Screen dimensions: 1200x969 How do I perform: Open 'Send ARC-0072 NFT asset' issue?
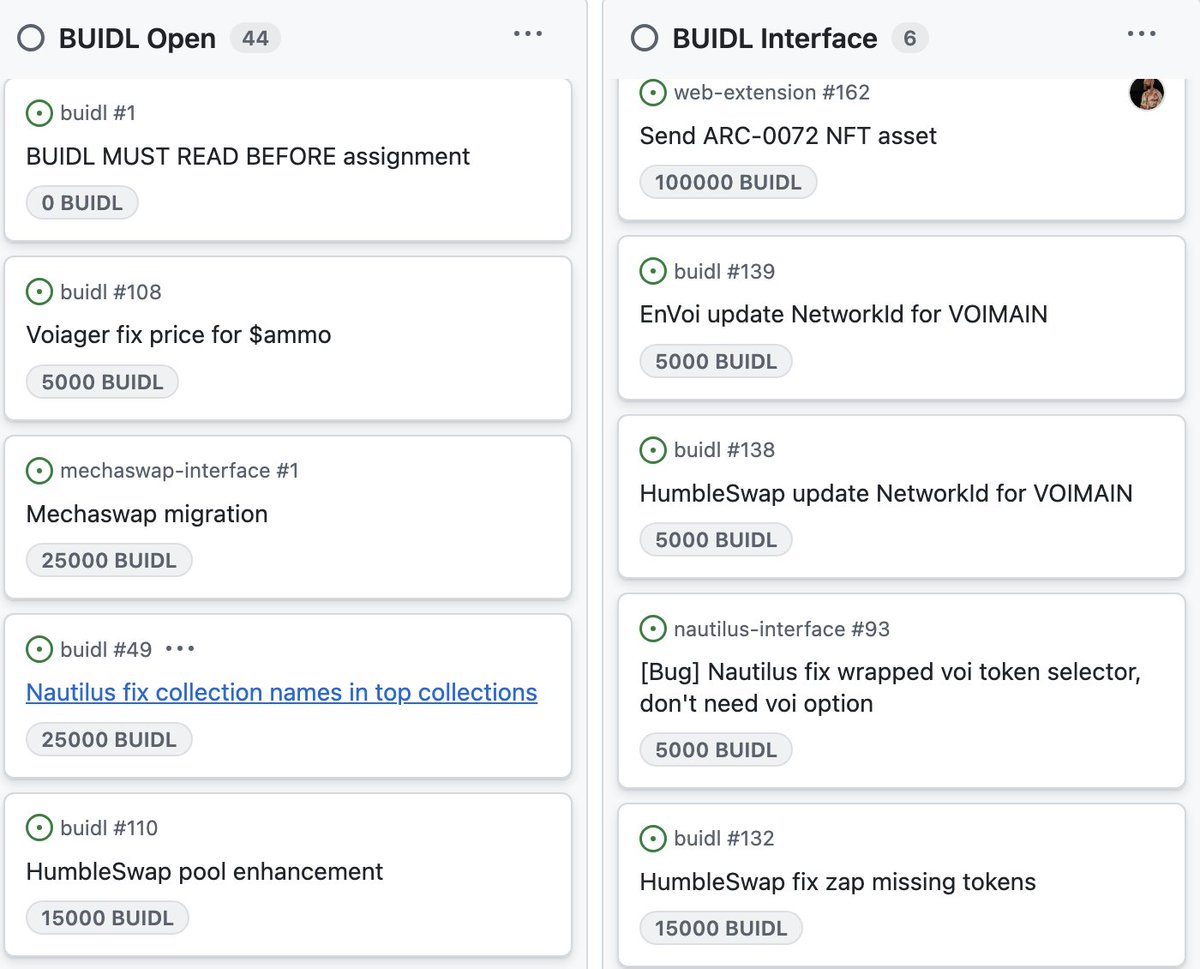(x=788, y=136)
